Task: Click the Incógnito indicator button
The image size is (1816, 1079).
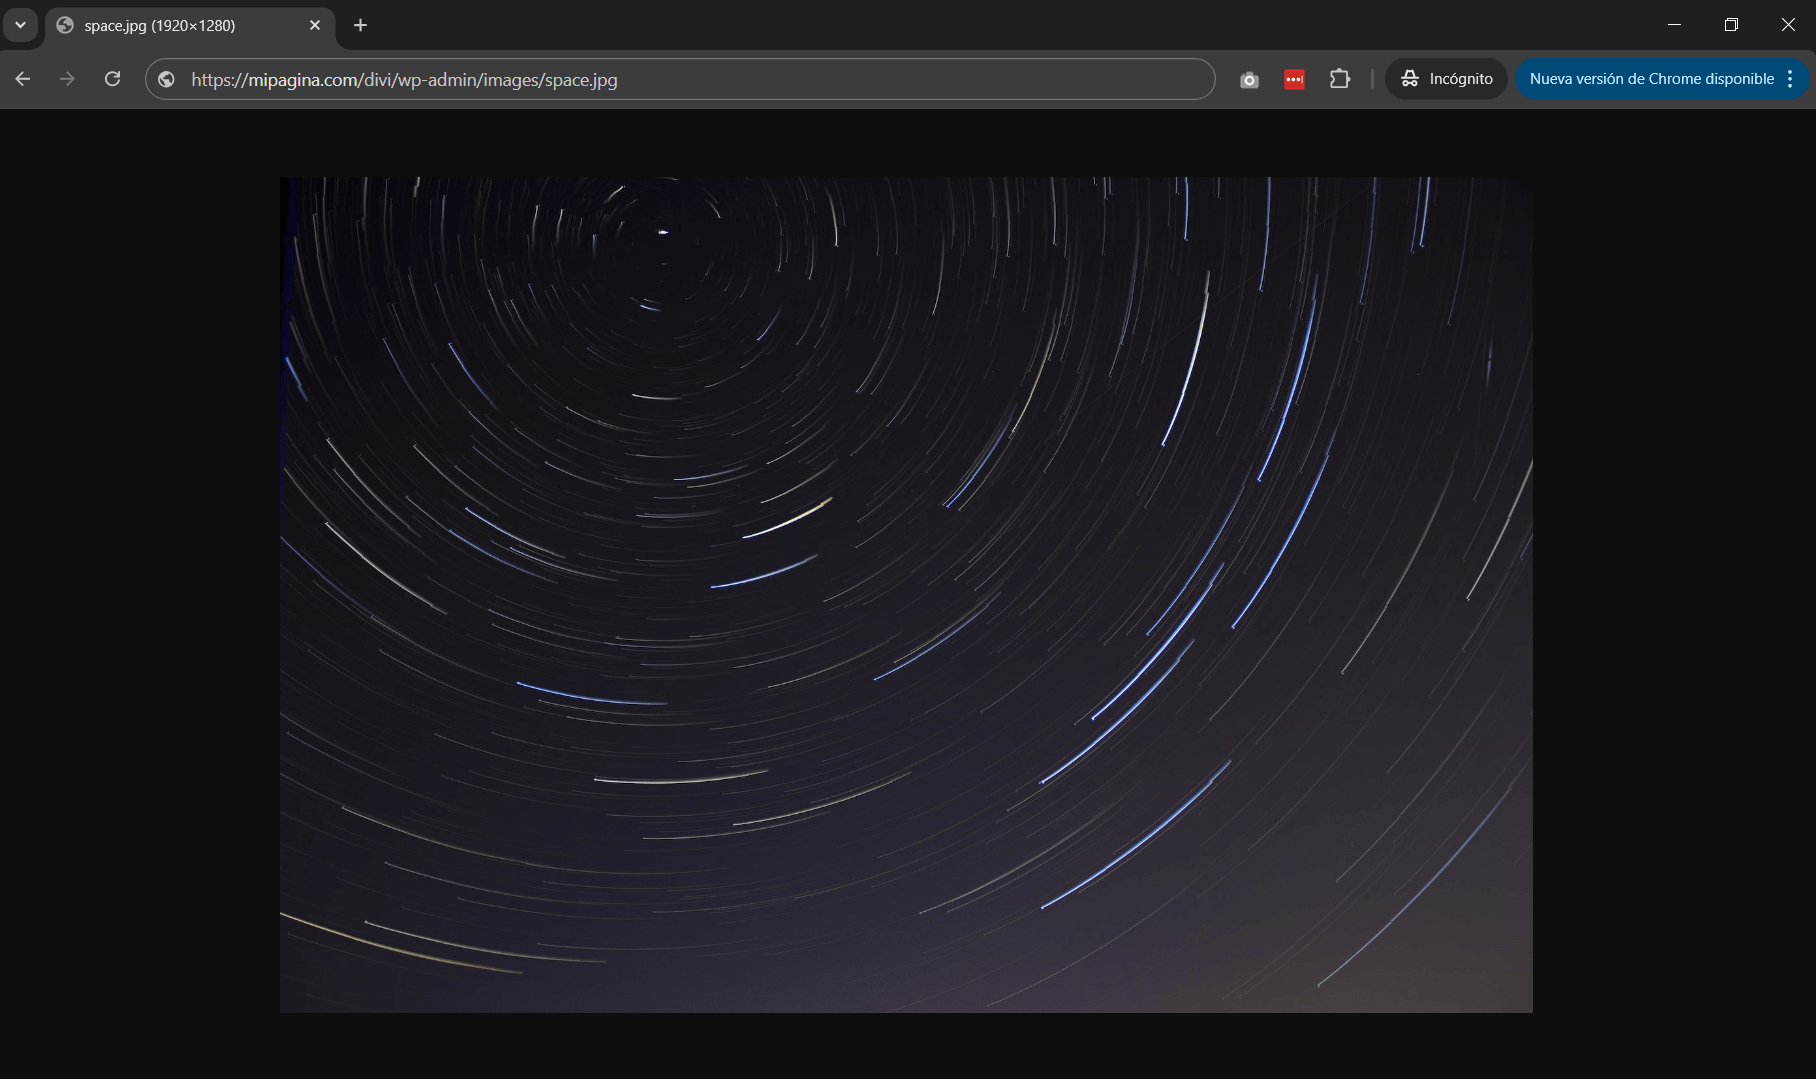Action: (x=1446, y=79)
